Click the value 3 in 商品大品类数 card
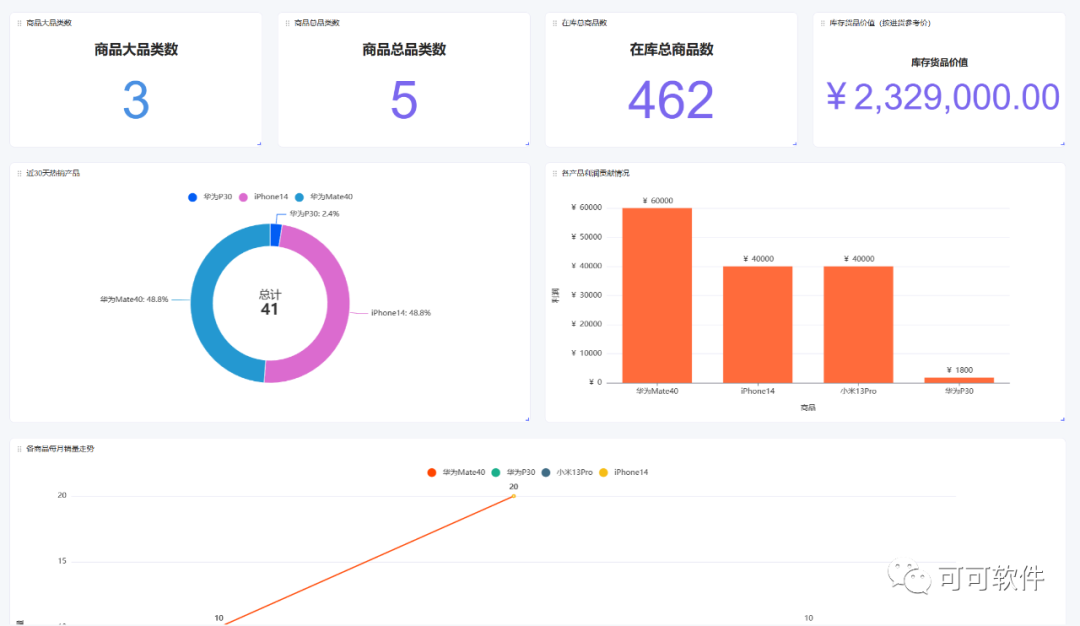 click(136, 101)
